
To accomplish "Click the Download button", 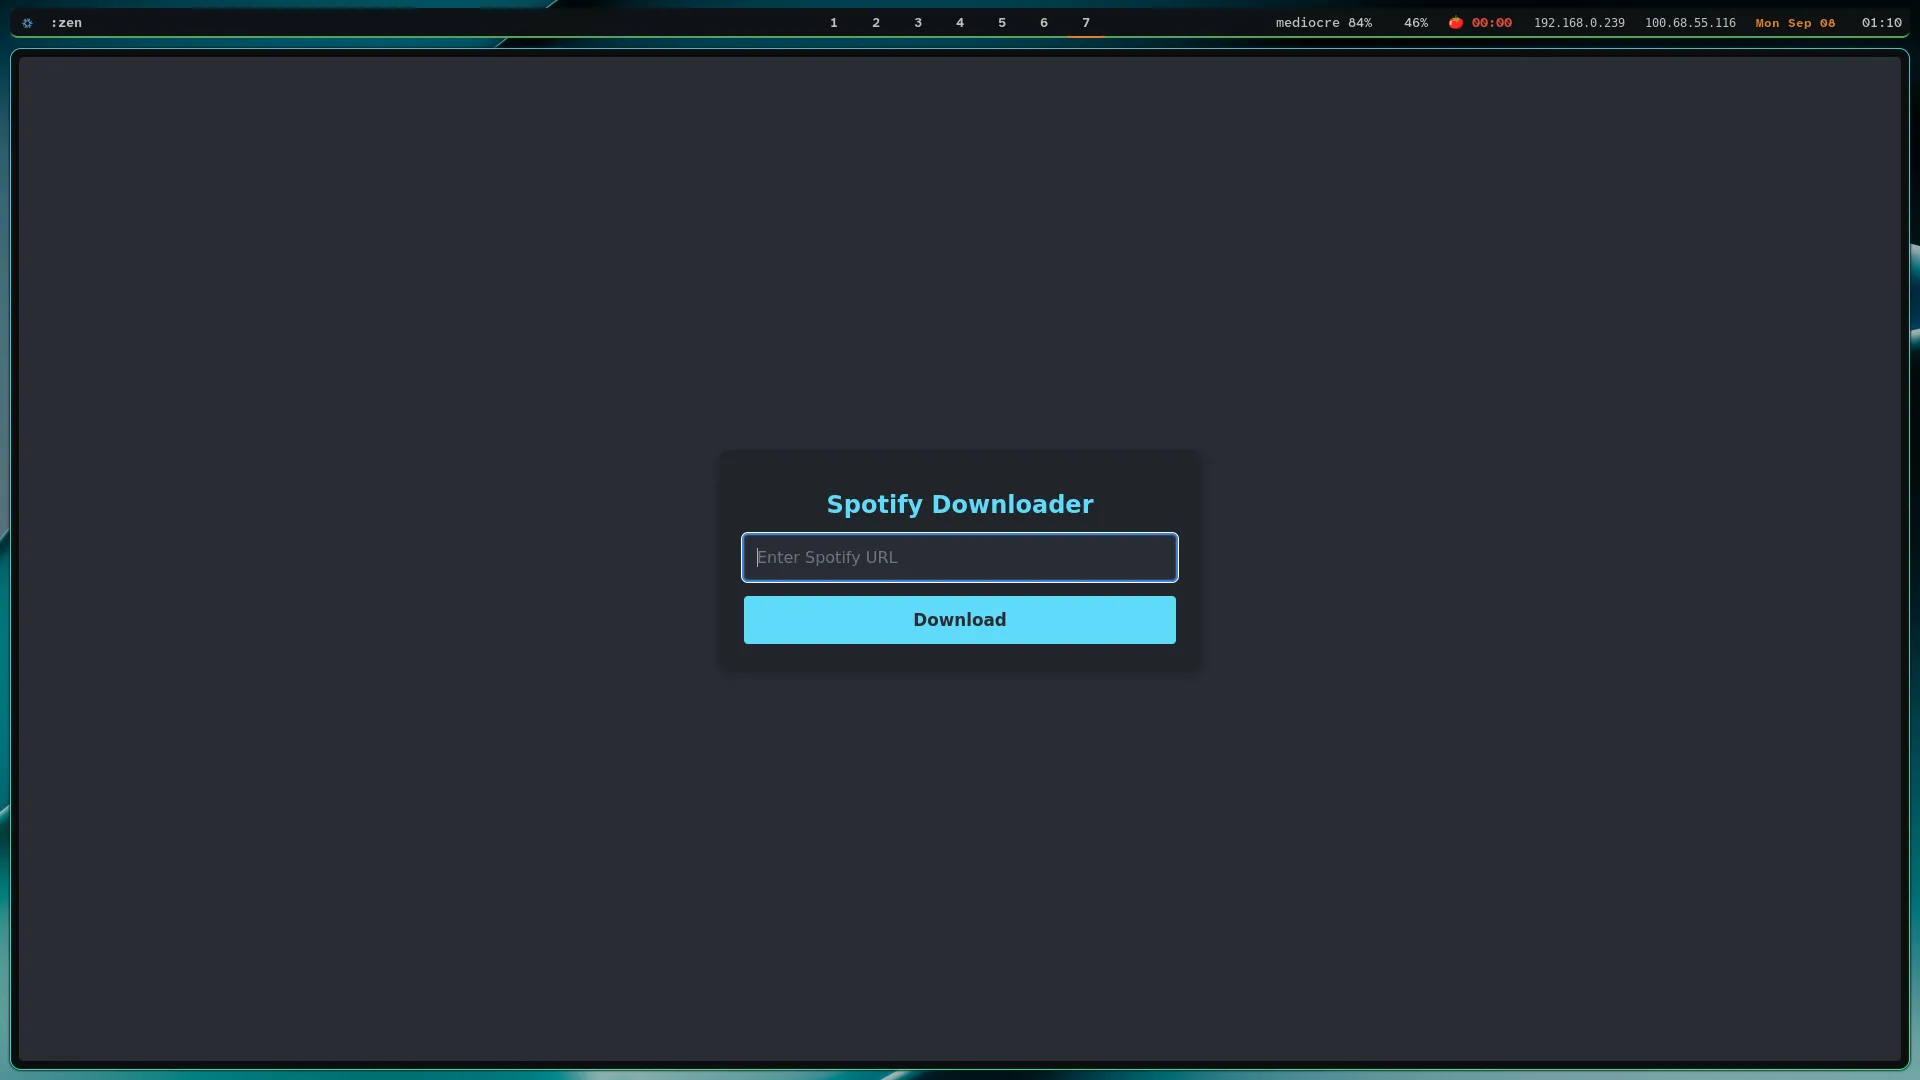I will (959, 620).
